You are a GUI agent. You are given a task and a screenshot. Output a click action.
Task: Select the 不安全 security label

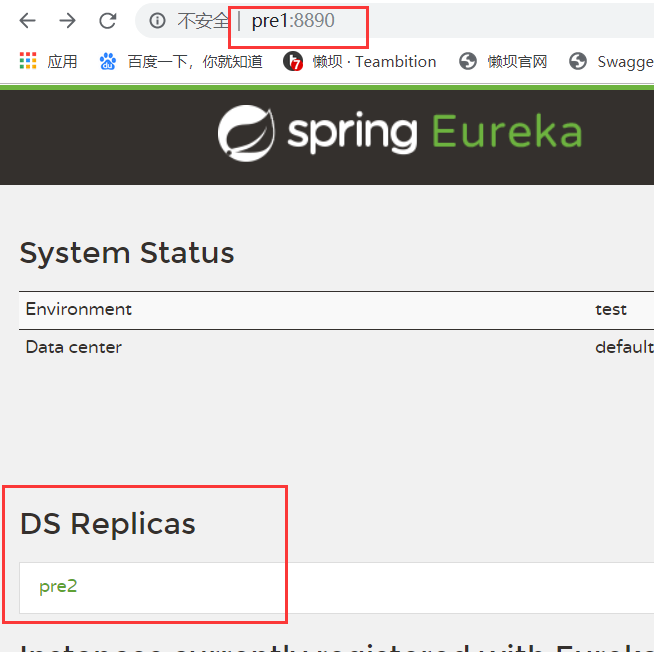(x=203, y=20)
